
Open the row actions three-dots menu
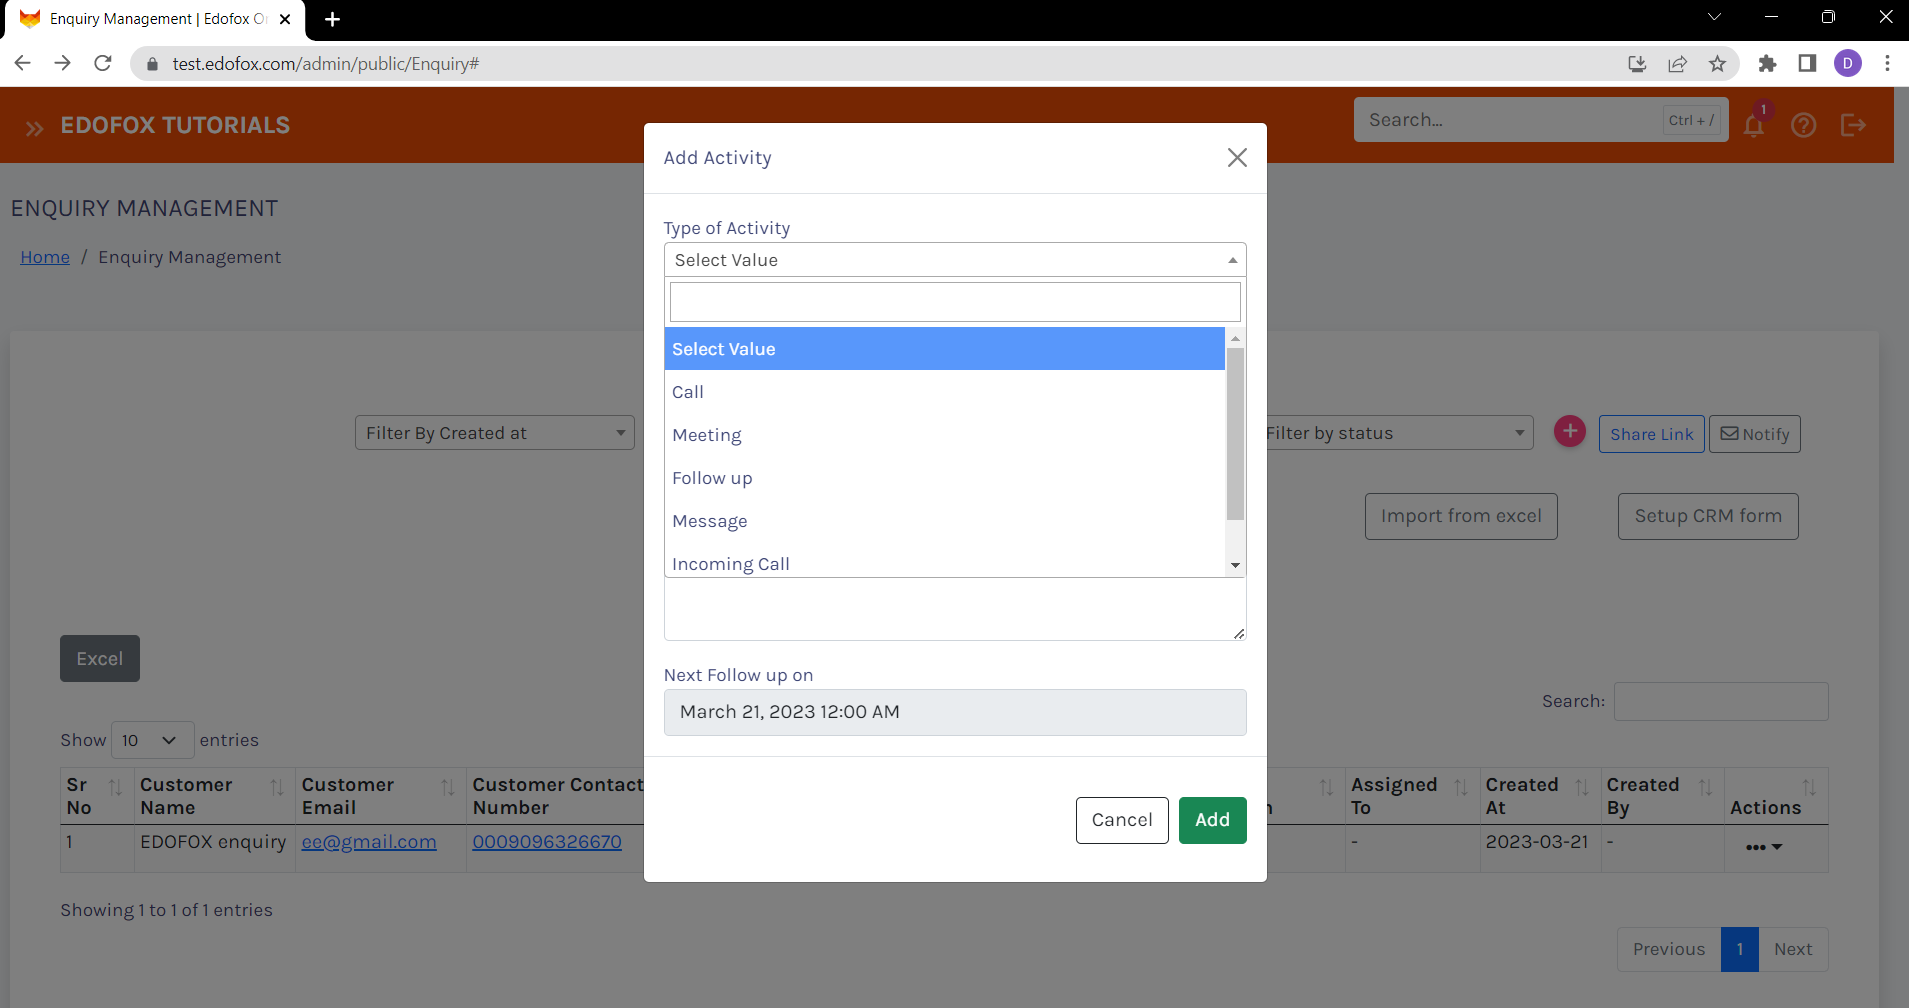click(x=1763, y=847)
